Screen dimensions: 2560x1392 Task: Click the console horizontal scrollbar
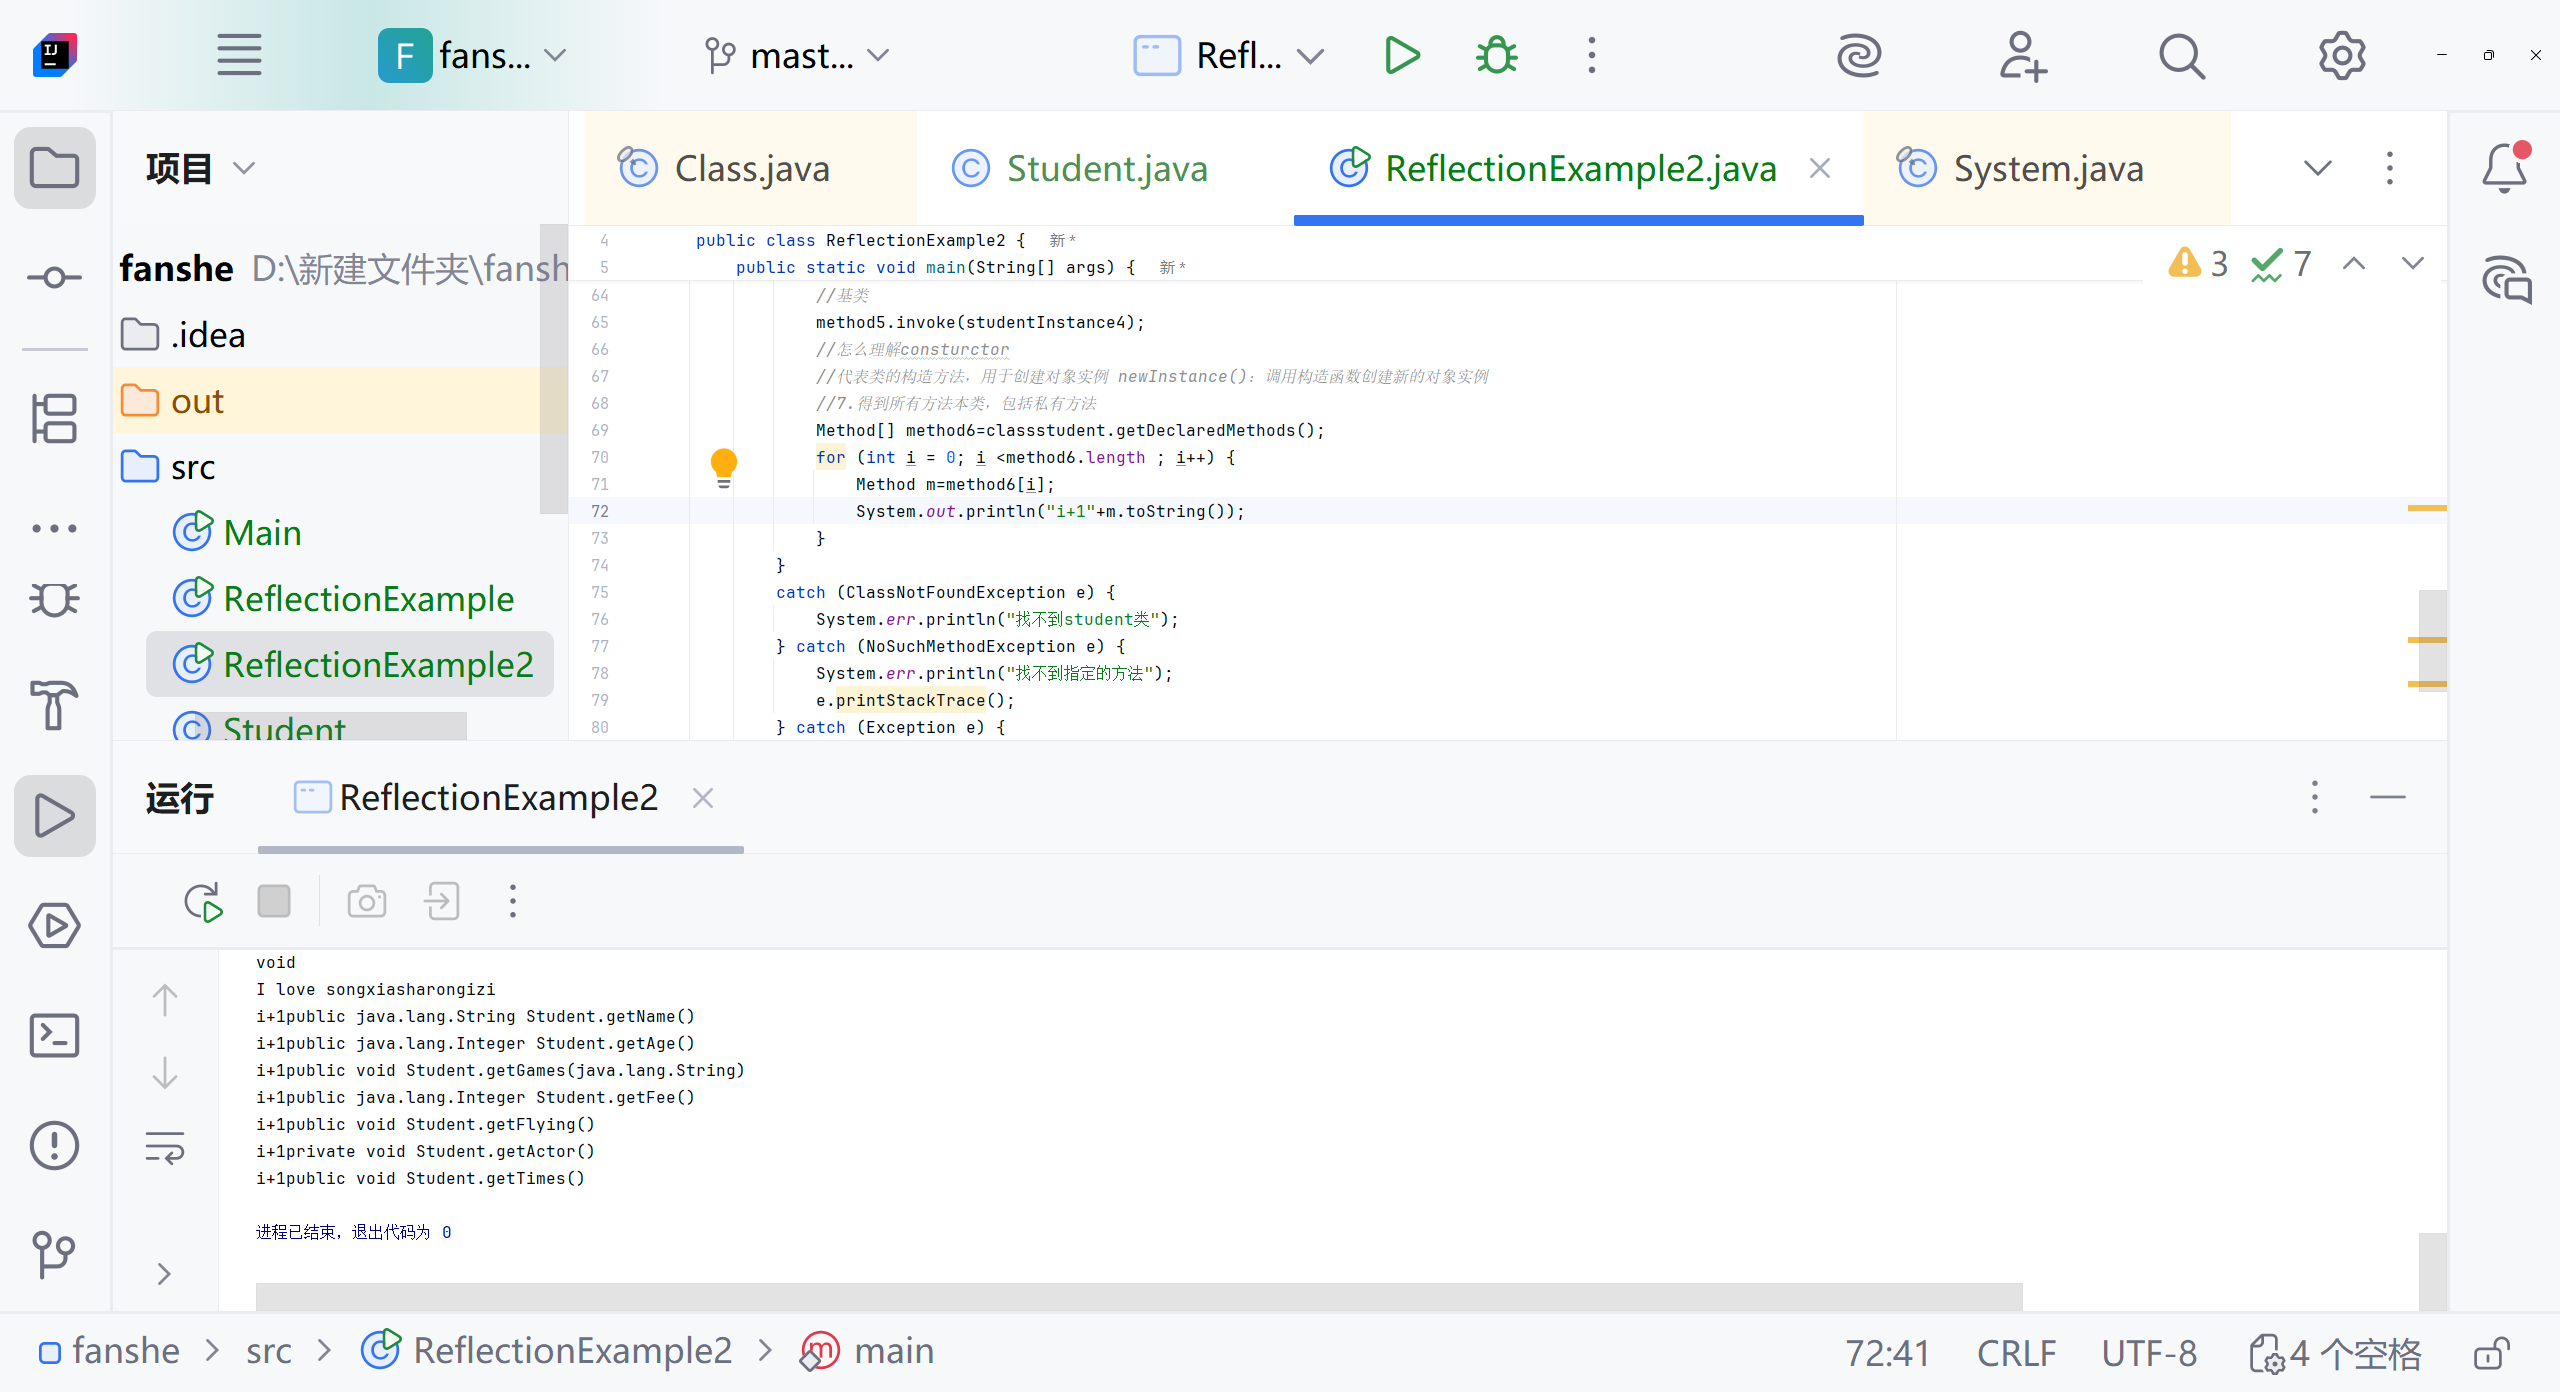[x=1138, y=1296]
